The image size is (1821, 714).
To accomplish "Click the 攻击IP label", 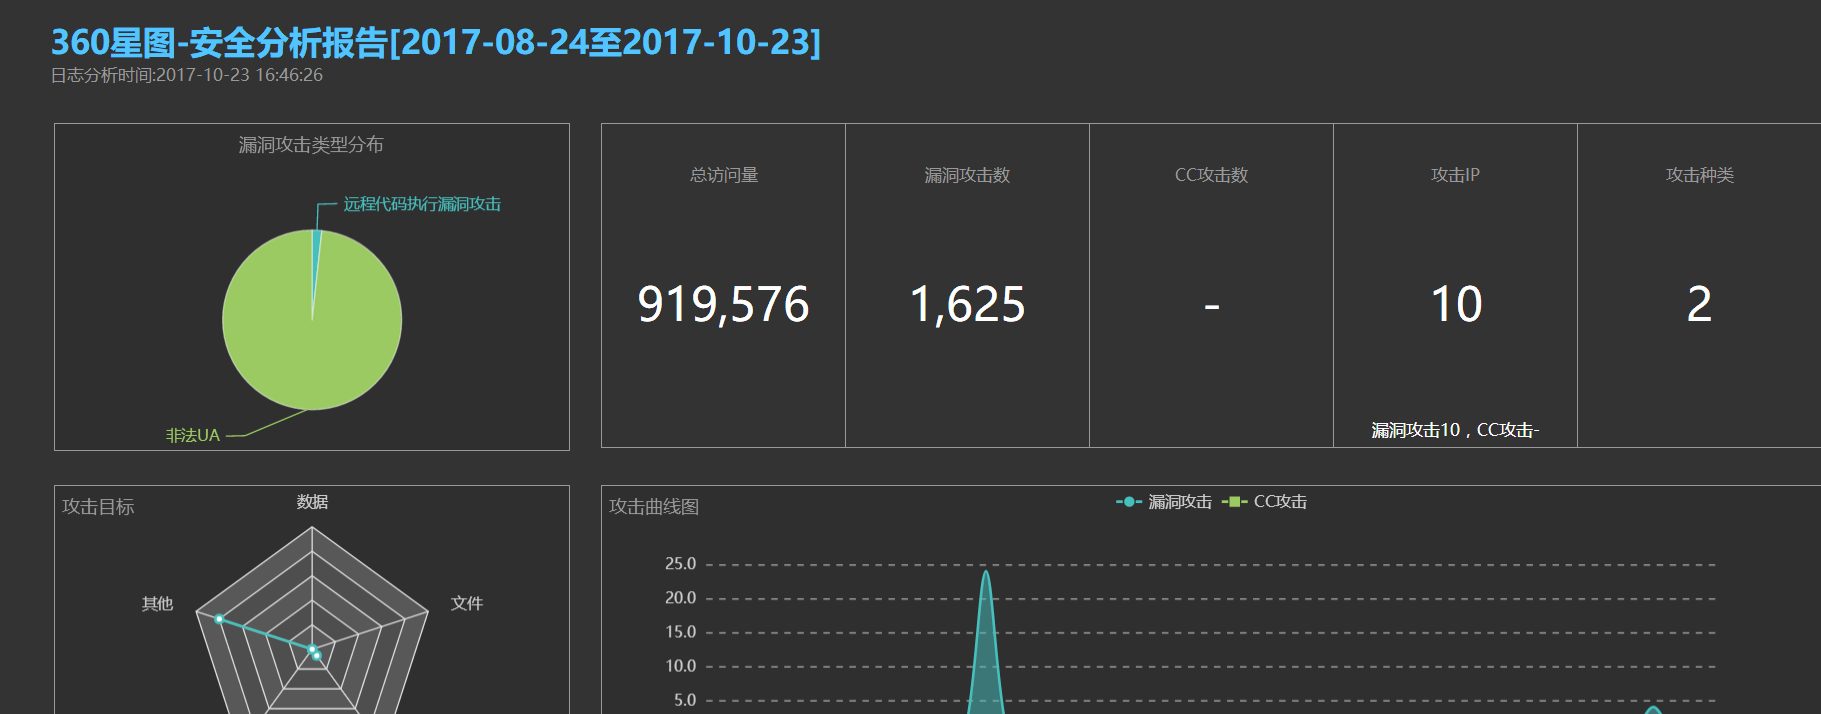I will pos(1455,175).
